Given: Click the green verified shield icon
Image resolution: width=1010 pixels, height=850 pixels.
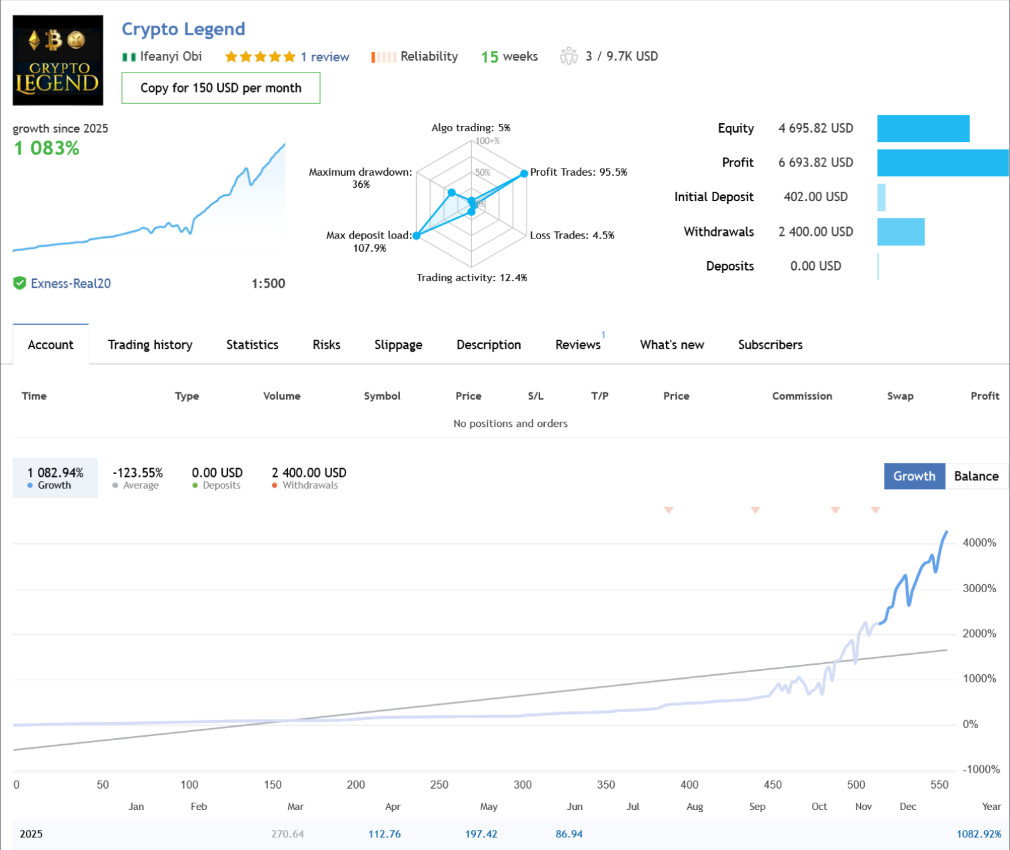Looking at the screenshot, I should [20, 283].
